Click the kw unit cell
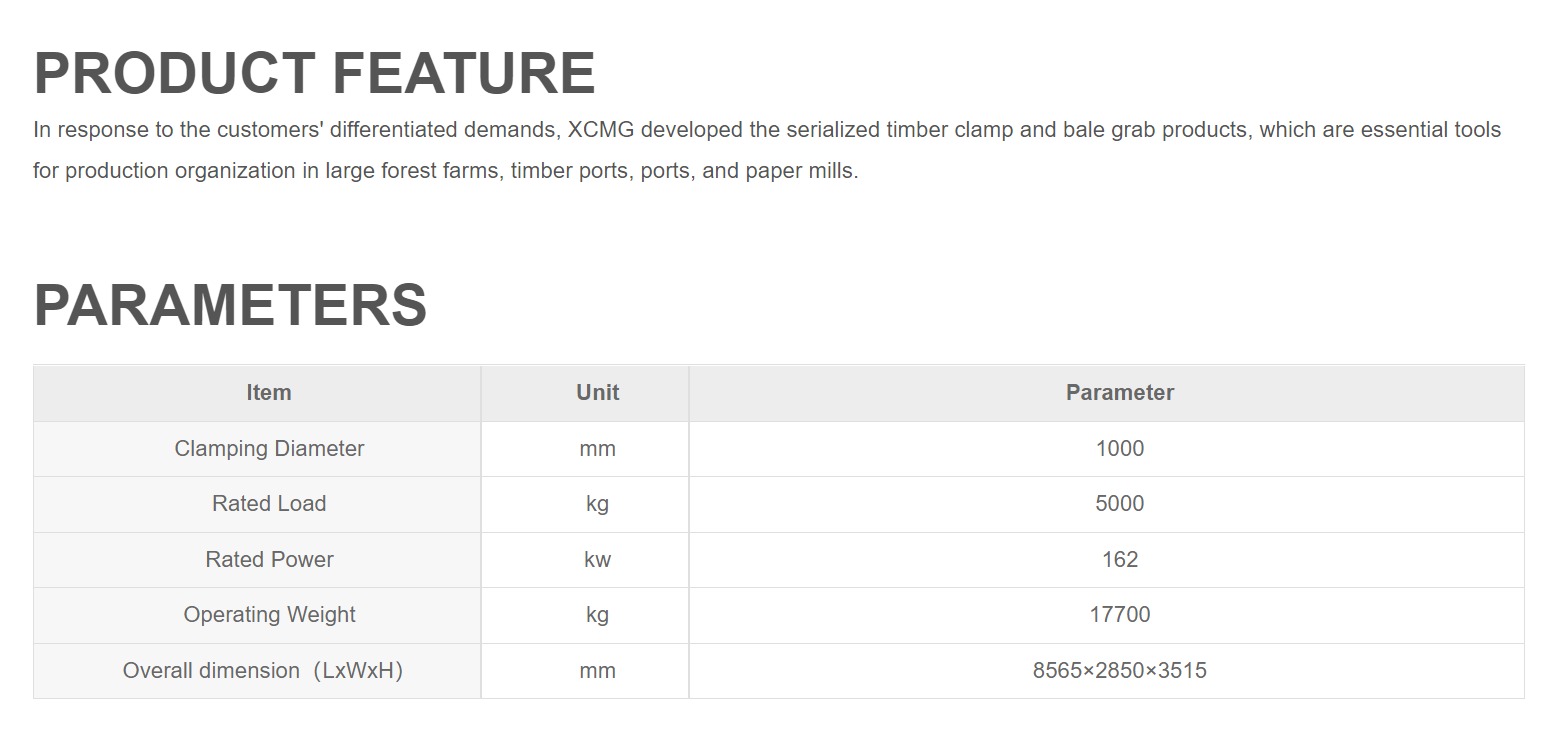 coord(597,560)
